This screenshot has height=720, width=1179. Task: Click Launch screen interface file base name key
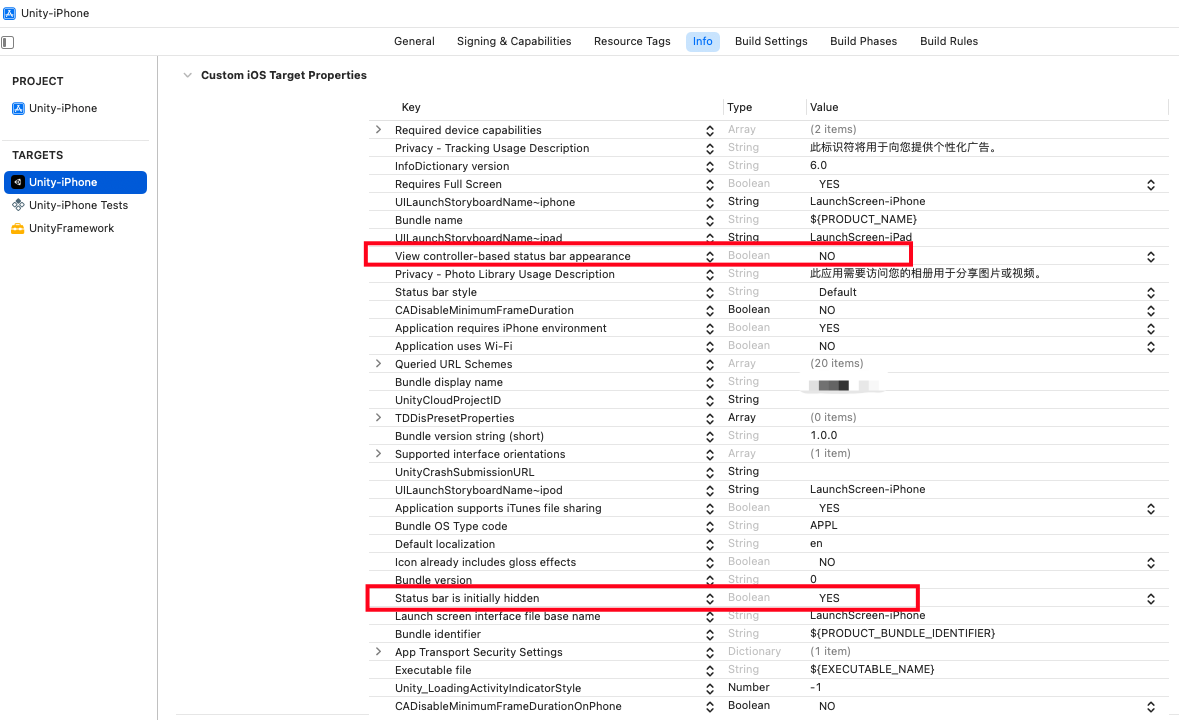(x=497, y=616)
